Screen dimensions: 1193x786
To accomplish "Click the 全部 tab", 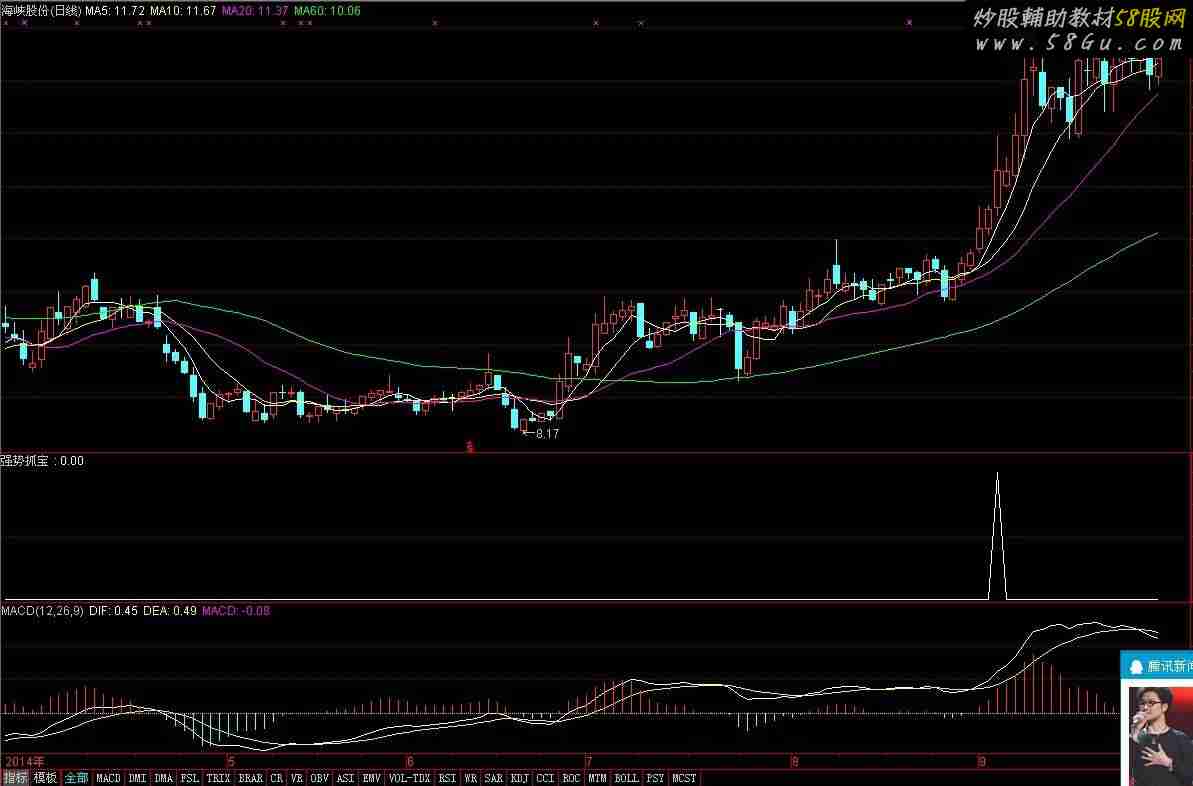I will point(76,778).
